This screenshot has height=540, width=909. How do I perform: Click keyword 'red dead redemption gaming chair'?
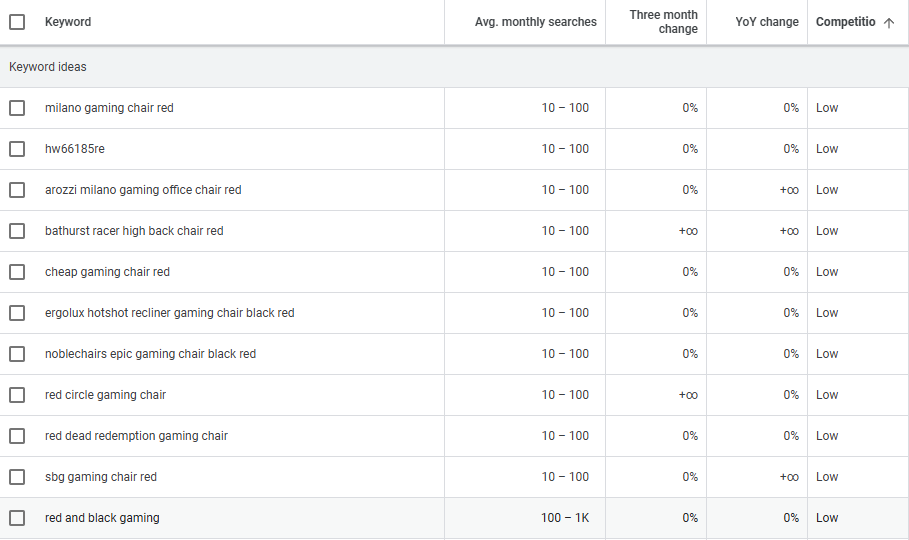136,436
